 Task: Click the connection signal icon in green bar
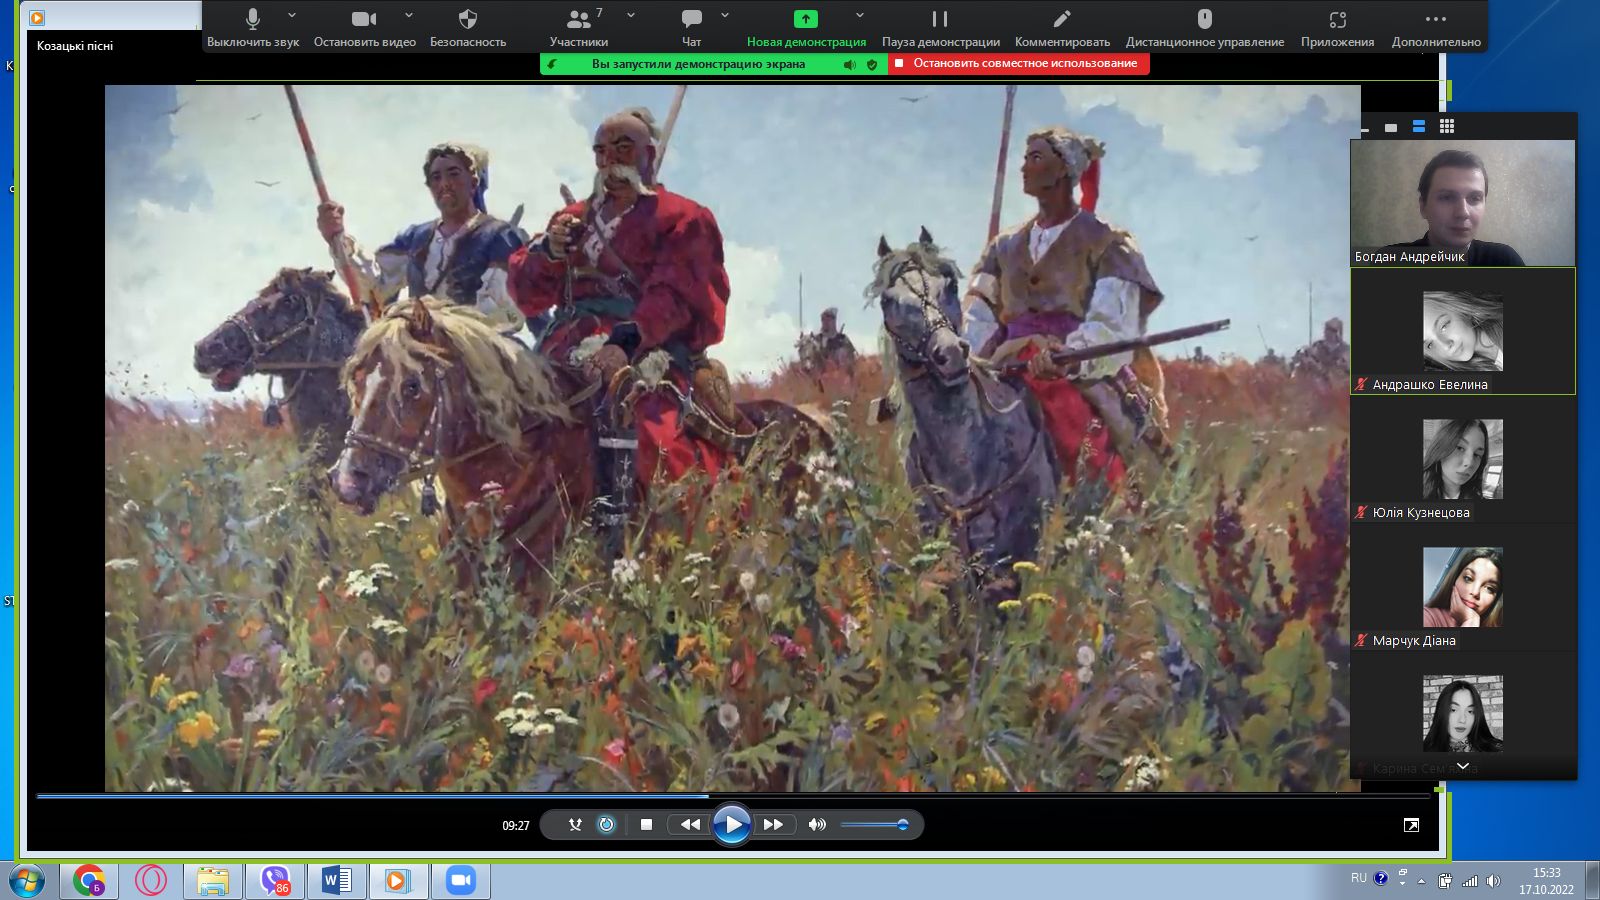tap(552, 64)
